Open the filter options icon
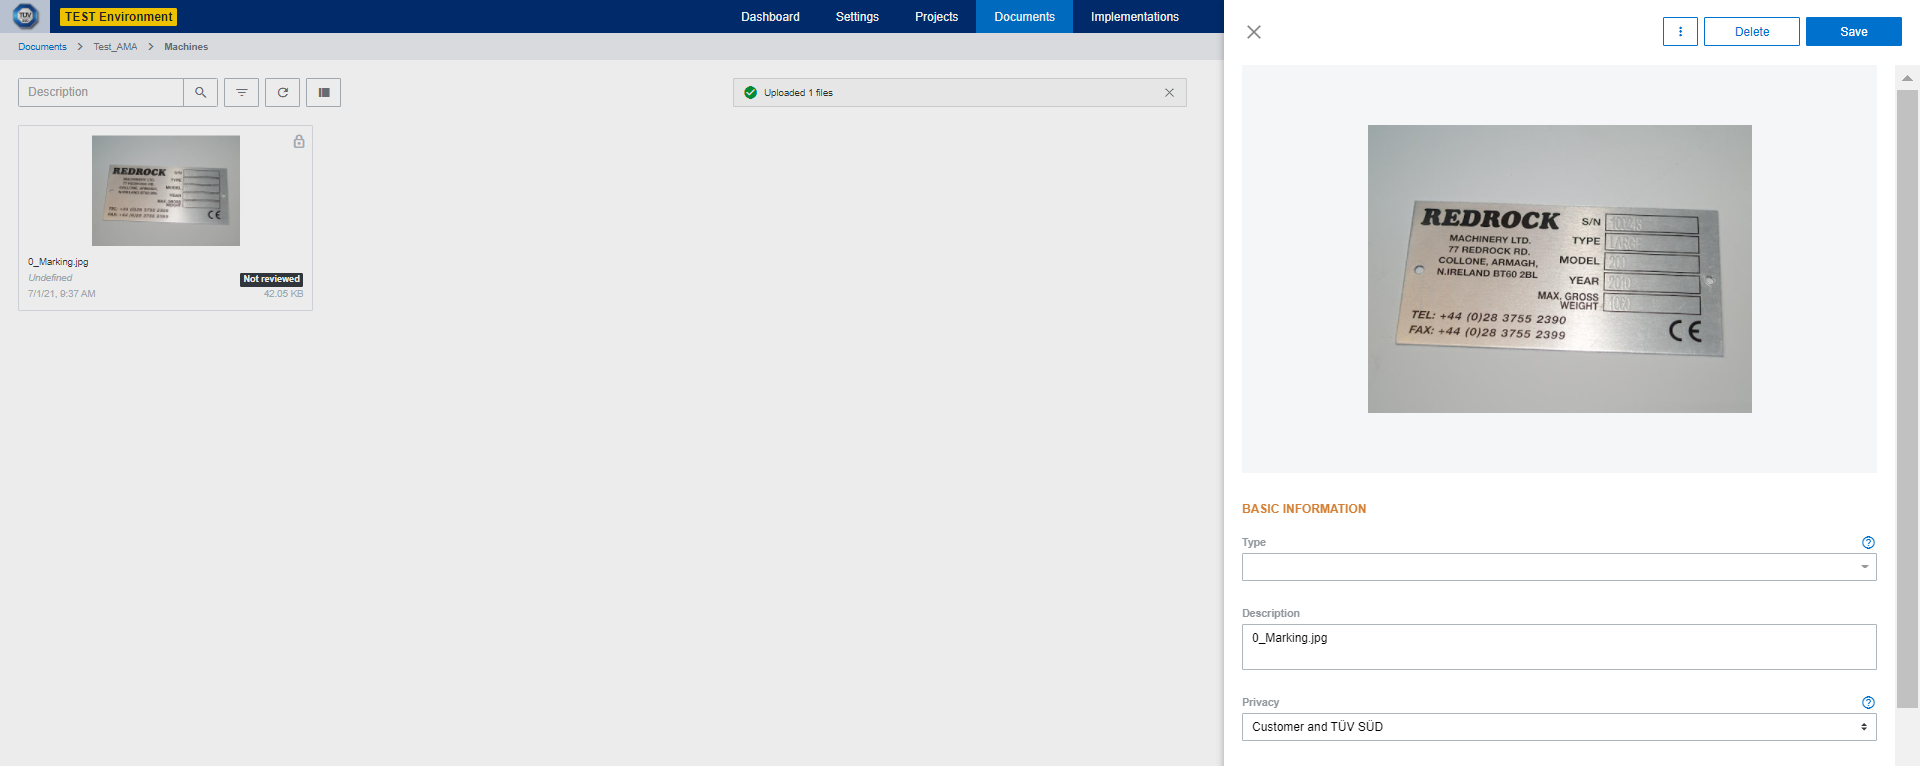 pyautogui.click(x=241, y=93)
